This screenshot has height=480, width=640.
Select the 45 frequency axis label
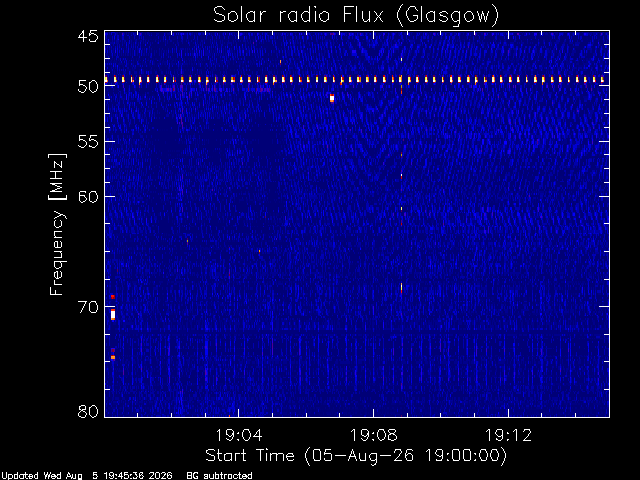[x=88, y=37]
